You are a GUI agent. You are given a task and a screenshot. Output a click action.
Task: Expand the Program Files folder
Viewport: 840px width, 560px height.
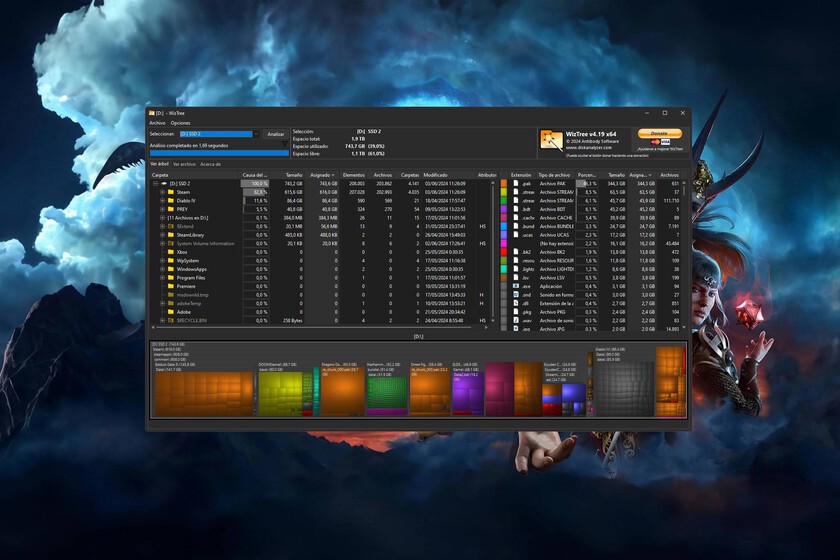coord(163,278)
